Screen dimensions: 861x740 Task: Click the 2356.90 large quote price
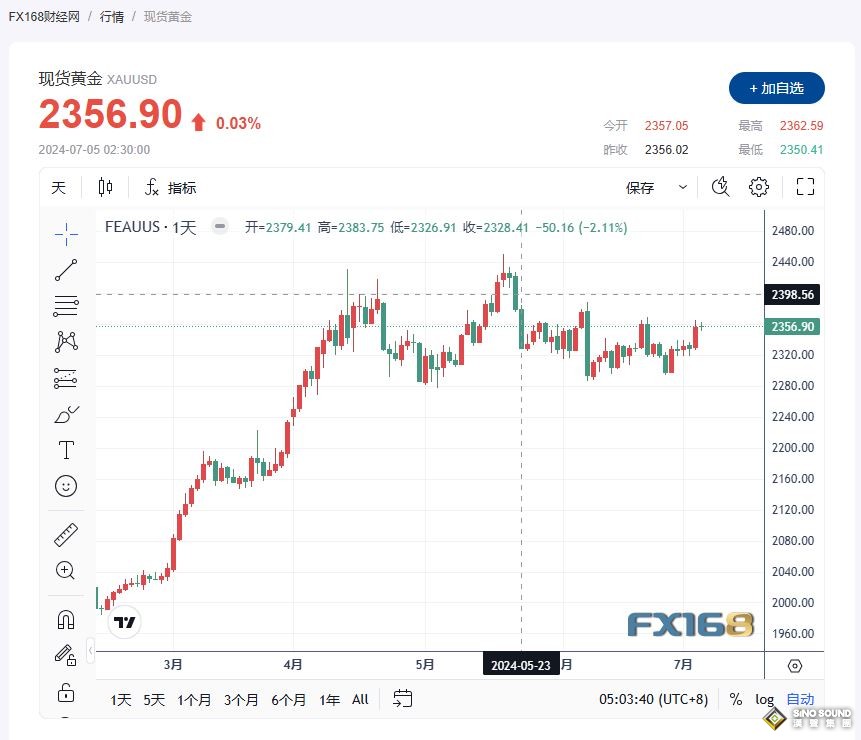[x=110, y=114]
